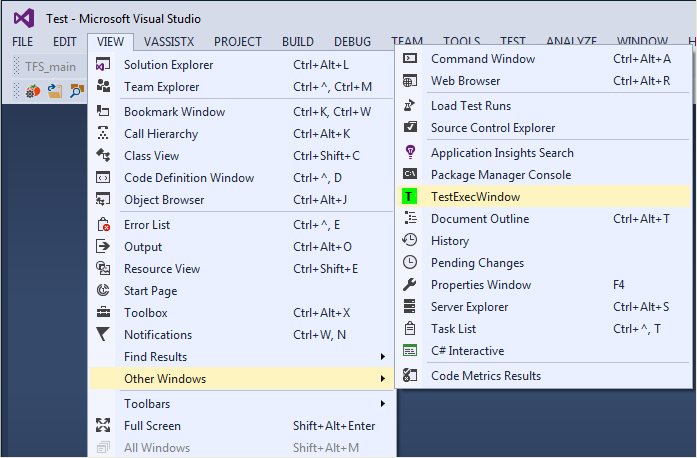Click the Toolbox icon
This screenshot has width=697, height=458.
click(x=103, y=312)
